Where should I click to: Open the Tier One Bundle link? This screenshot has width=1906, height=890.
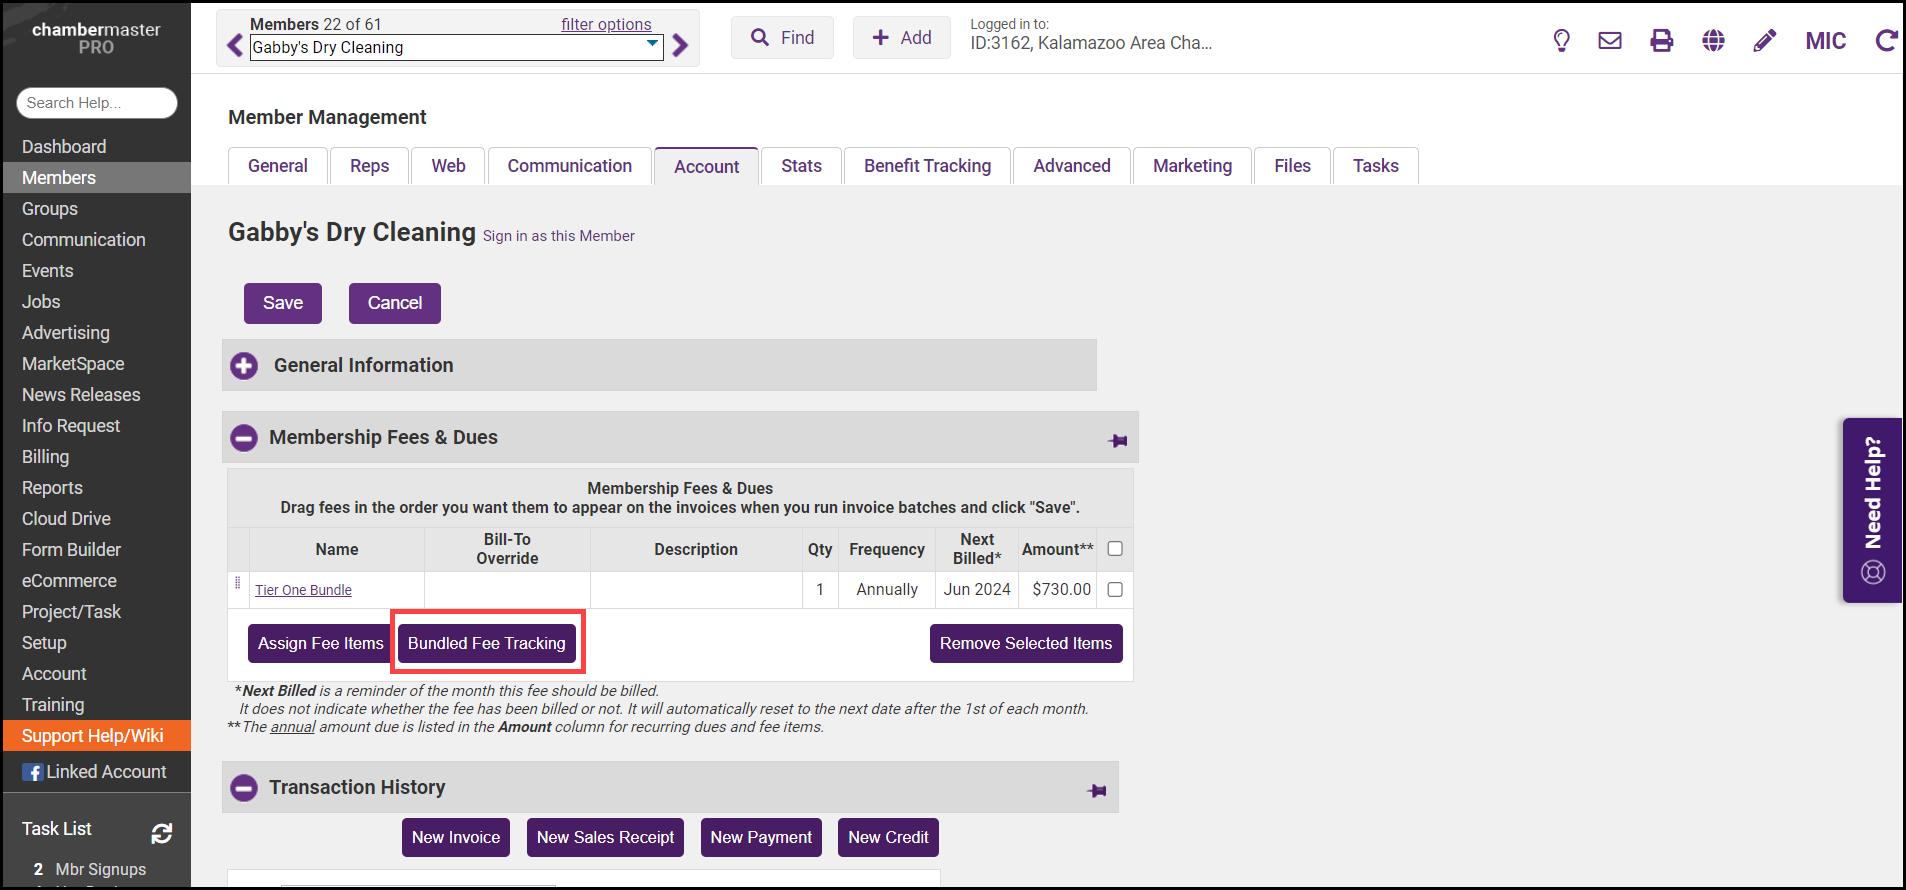pyautogui.click(x=303, y=590)
